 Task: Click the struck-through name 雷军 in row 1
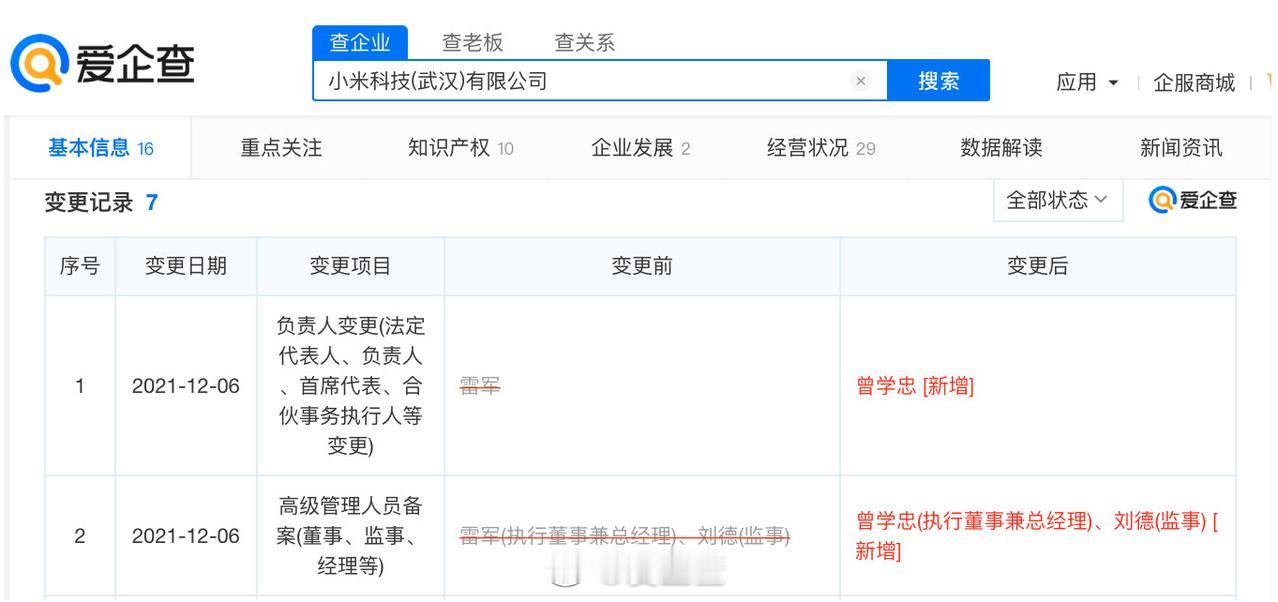point(480,386)
